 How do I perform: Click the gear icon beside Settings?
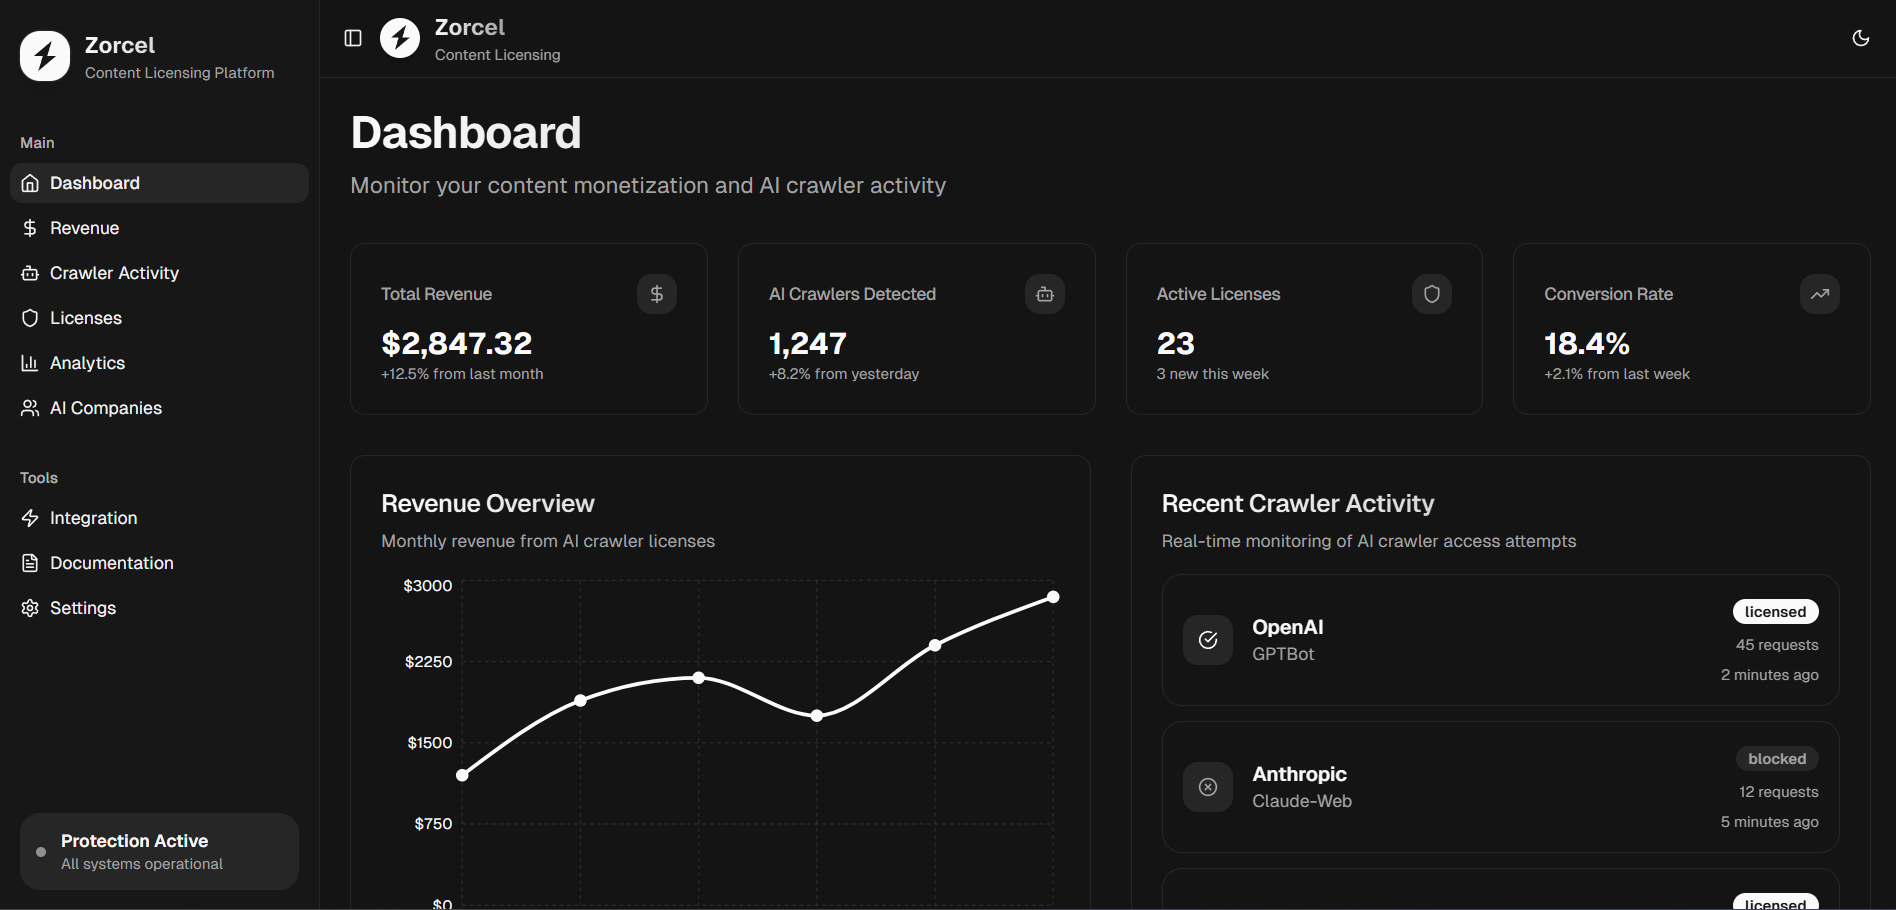coord(30,608)
